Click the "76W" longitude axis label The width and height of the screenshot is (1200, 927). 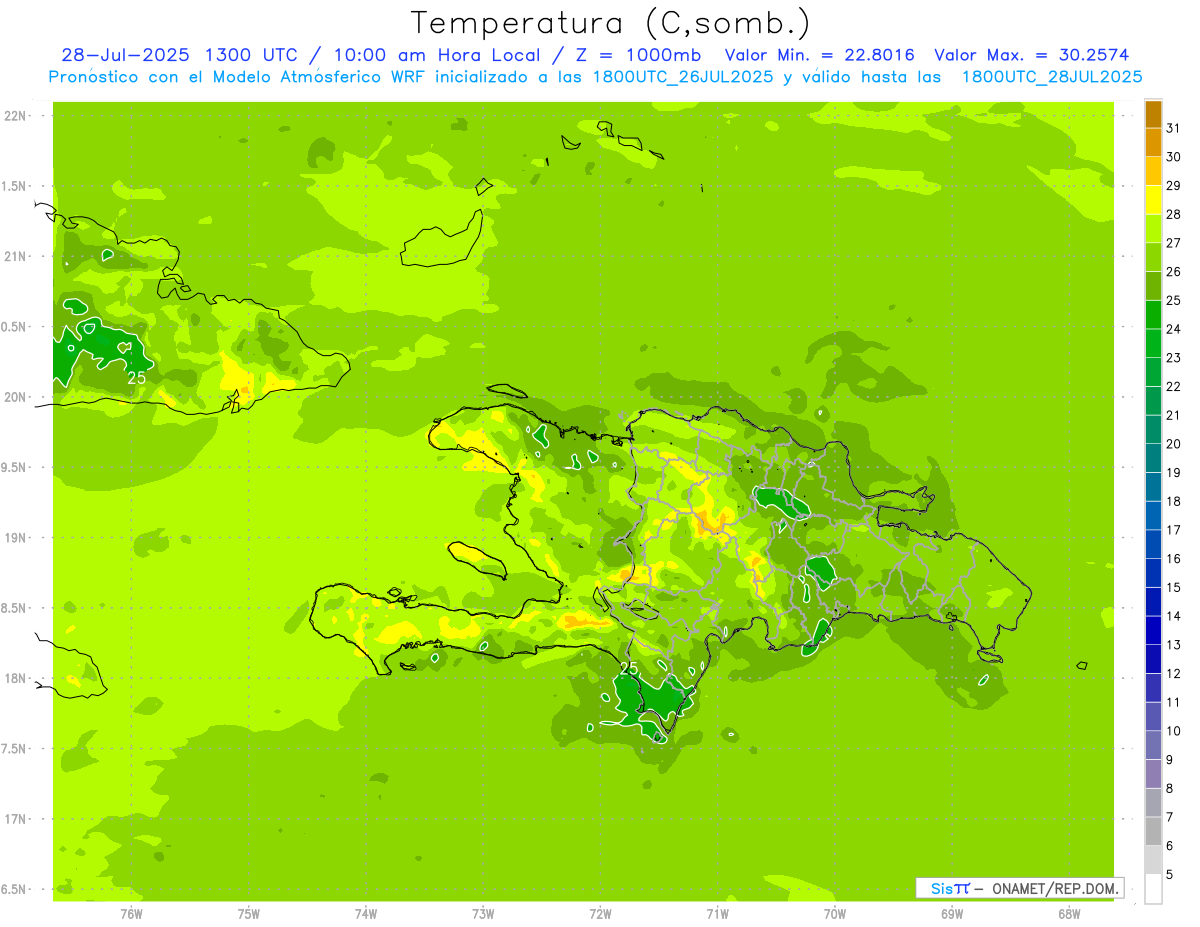131,913
